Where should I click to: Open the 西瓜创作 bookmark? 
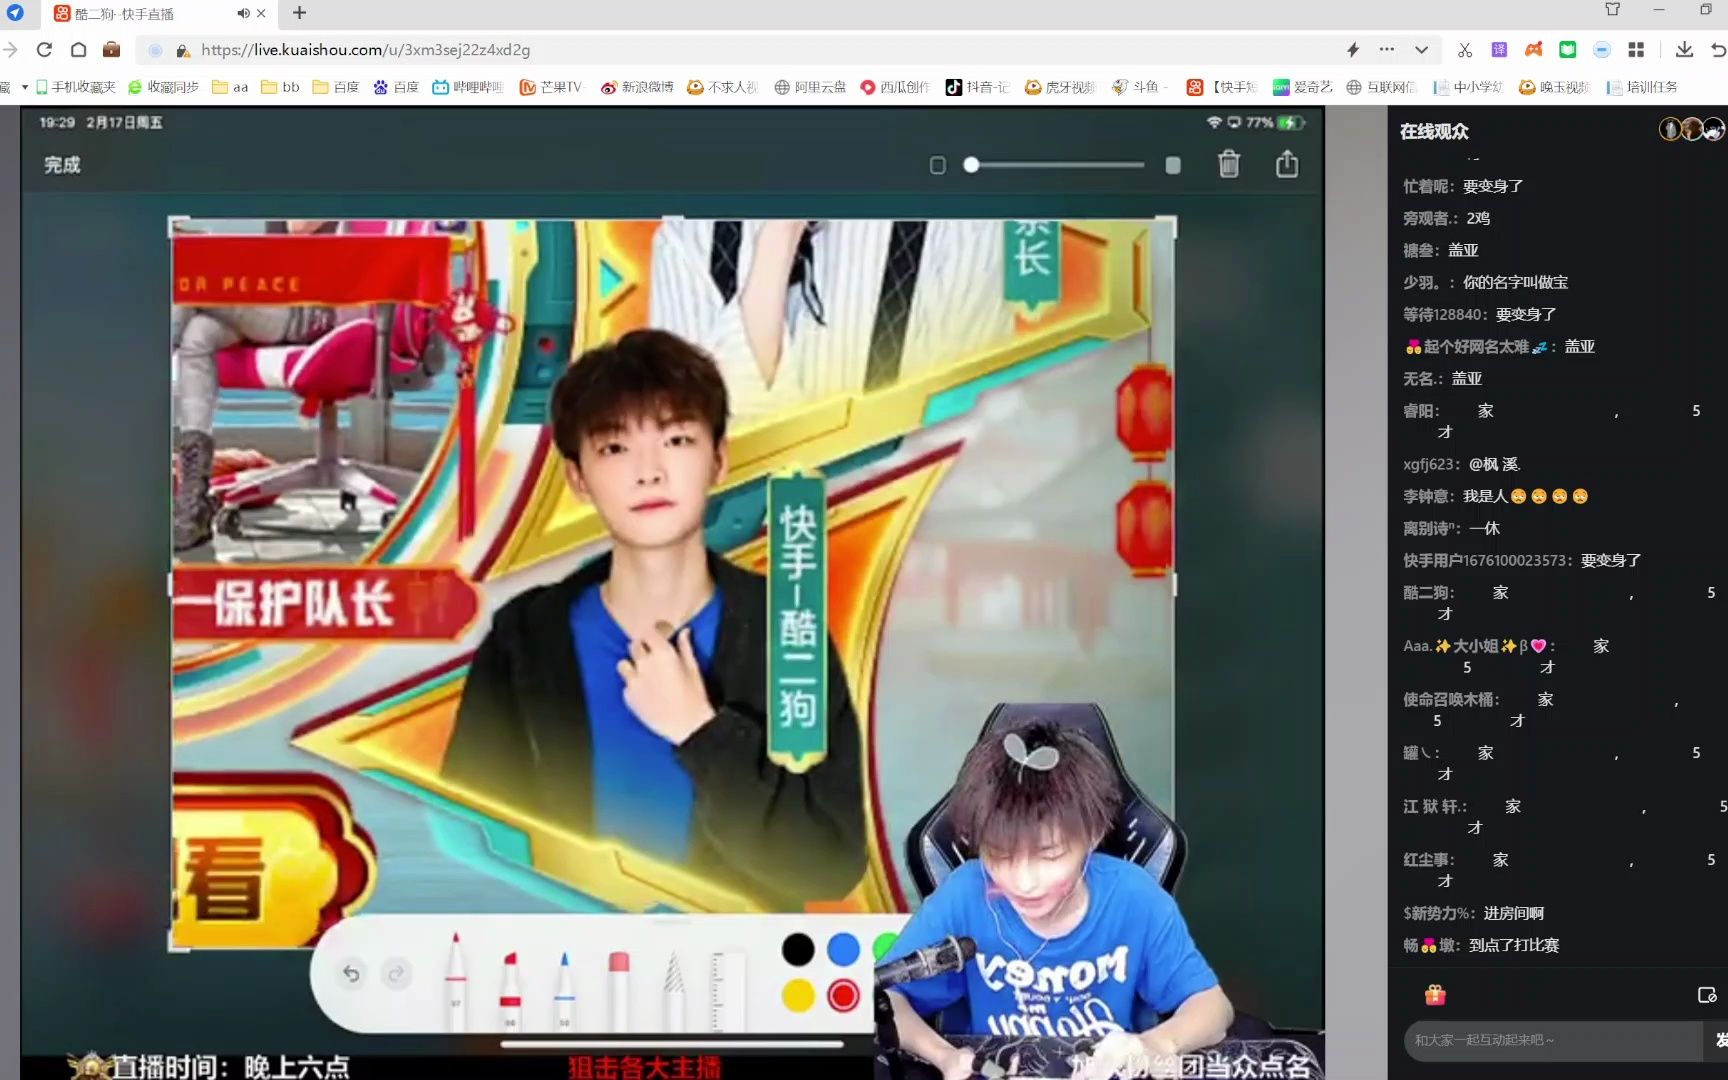tap(895, 88)
